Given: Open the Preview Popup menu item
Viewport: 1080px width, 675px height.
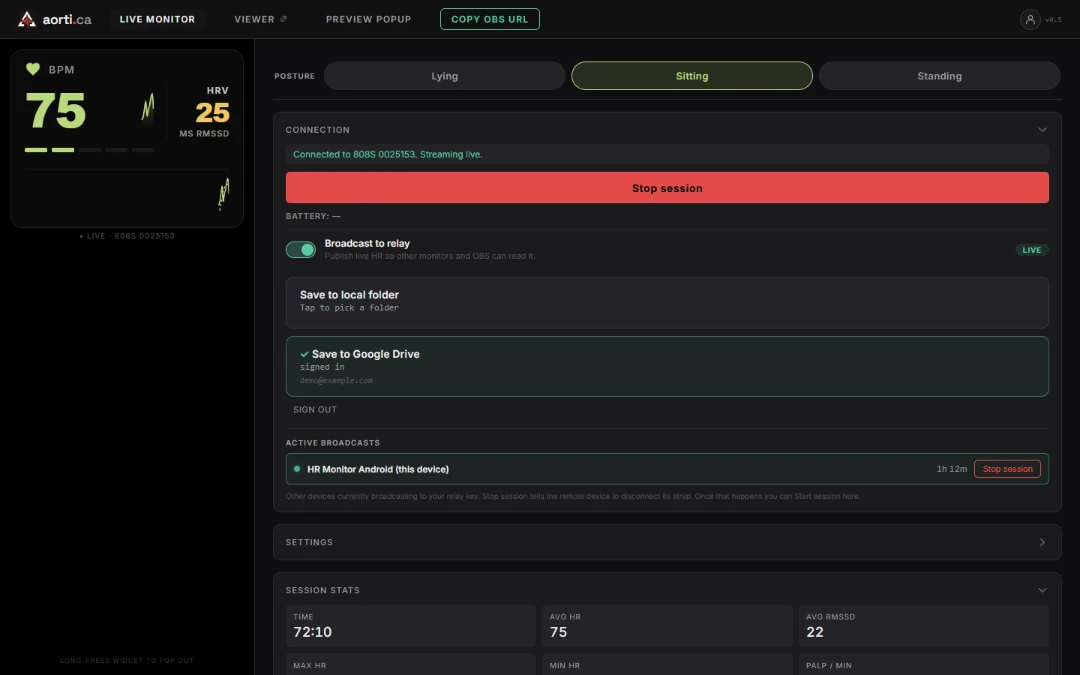Looking at the screenshot, I should [368, 19].
